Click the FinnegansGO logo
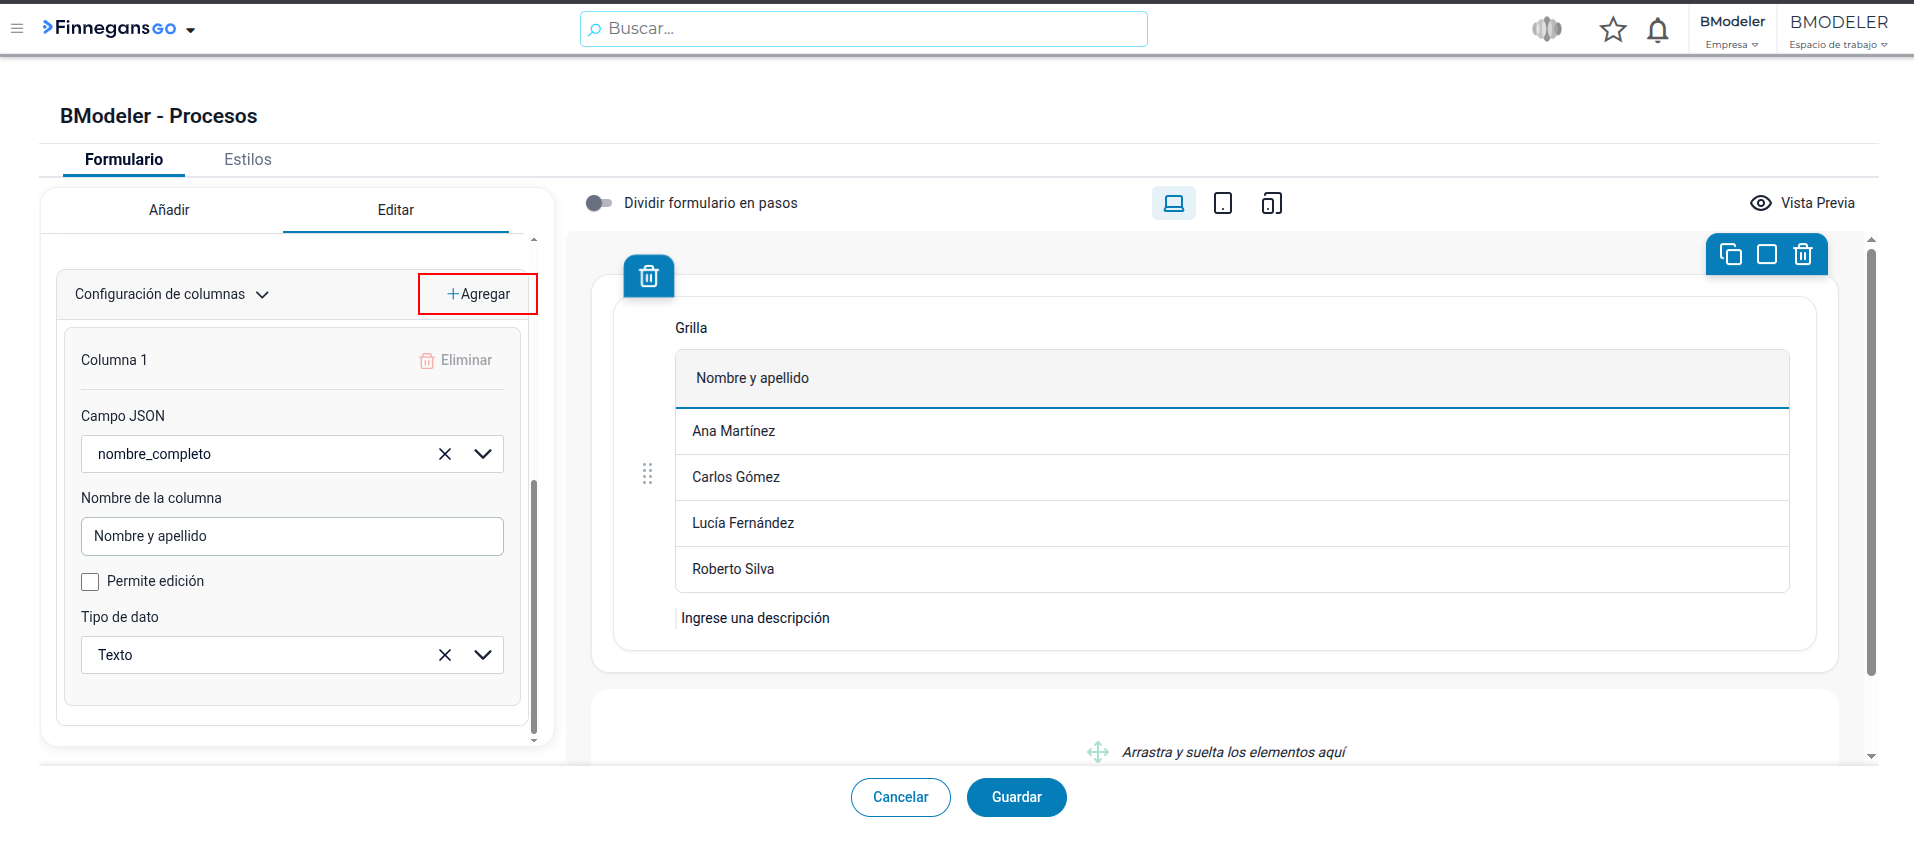This screenshot has width=1914, height=856. 109,28
